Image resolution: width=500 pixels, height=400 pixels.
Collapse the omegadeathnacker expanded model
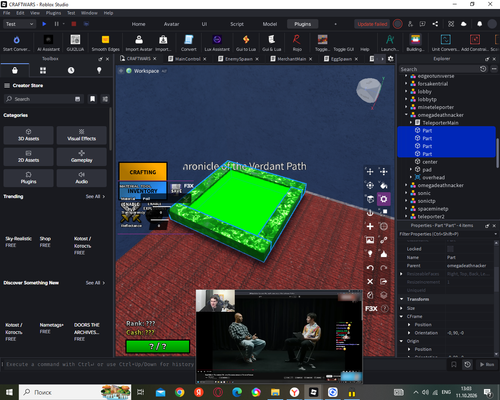coord(406,115)
